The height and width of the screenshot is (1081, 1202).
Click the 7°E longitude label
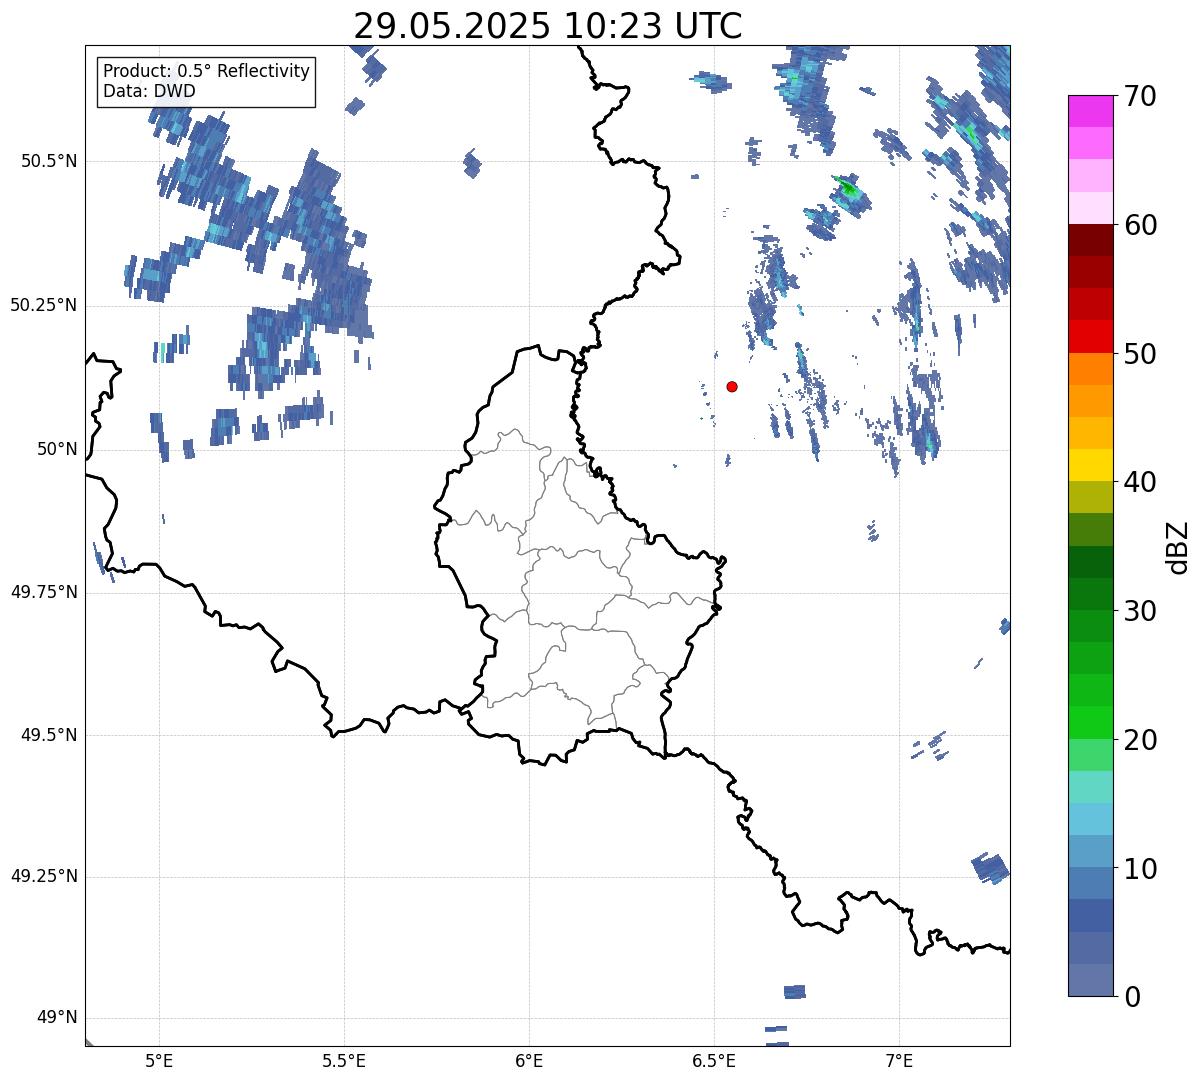pos(899,1061)
